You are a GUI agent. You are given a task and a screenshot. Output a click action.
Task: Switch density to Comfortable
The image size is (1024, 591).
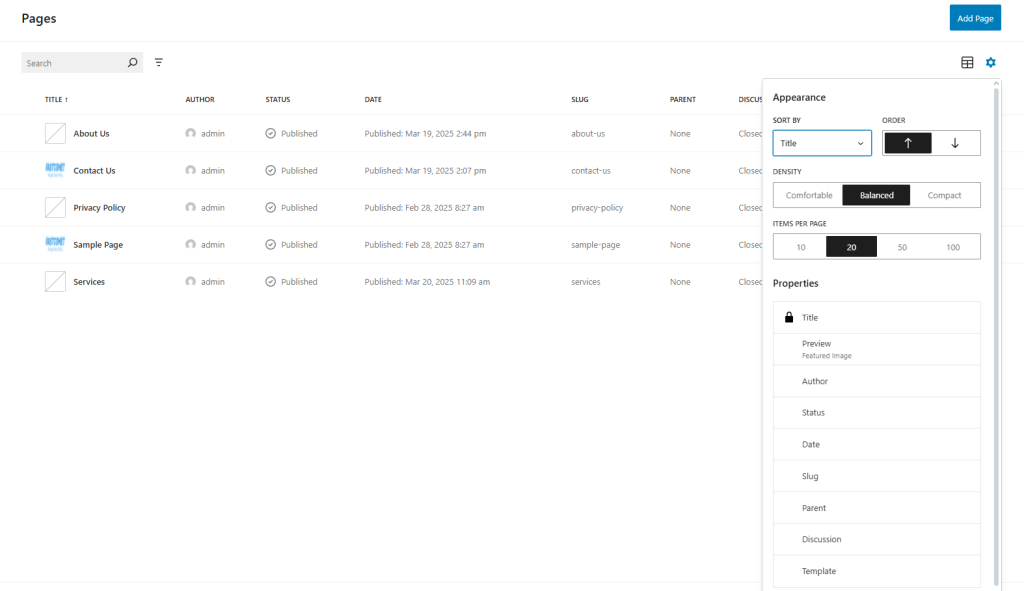808,195
